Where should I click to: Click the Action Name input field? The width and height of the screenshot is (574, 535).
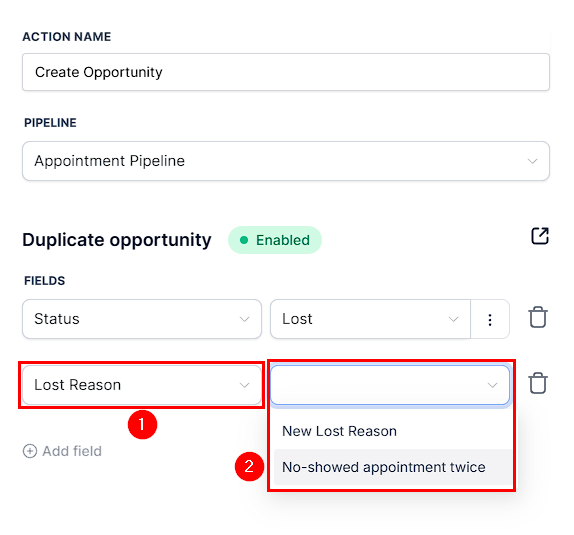coord(286,72)
